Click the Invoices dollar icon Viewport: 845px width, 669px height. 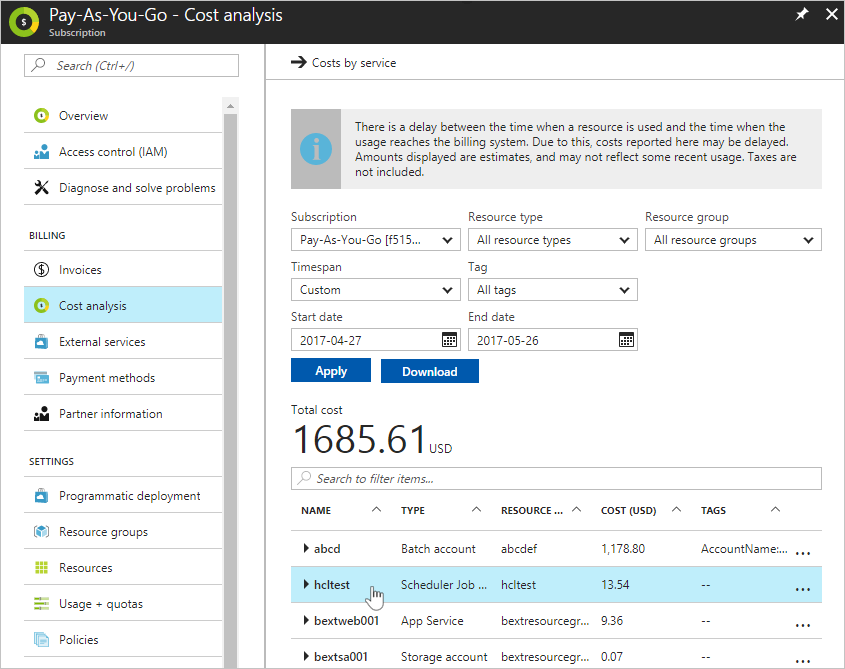pos(41,270)
